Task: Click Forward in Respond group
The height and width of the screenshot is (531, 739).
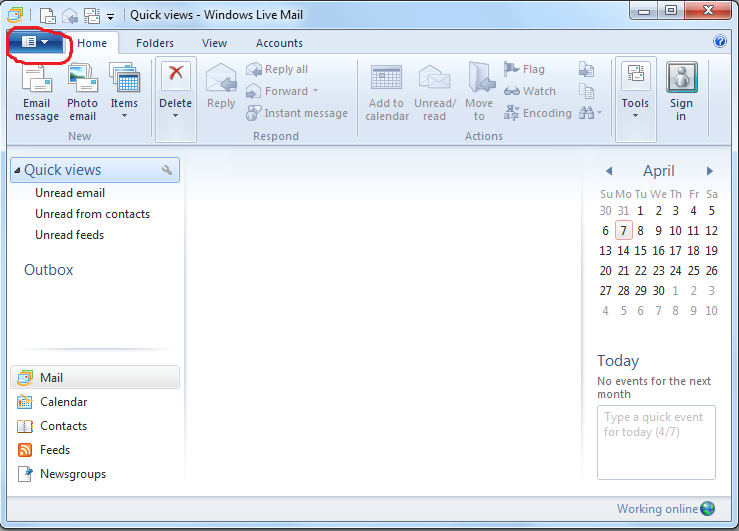Action: (277, 91)
